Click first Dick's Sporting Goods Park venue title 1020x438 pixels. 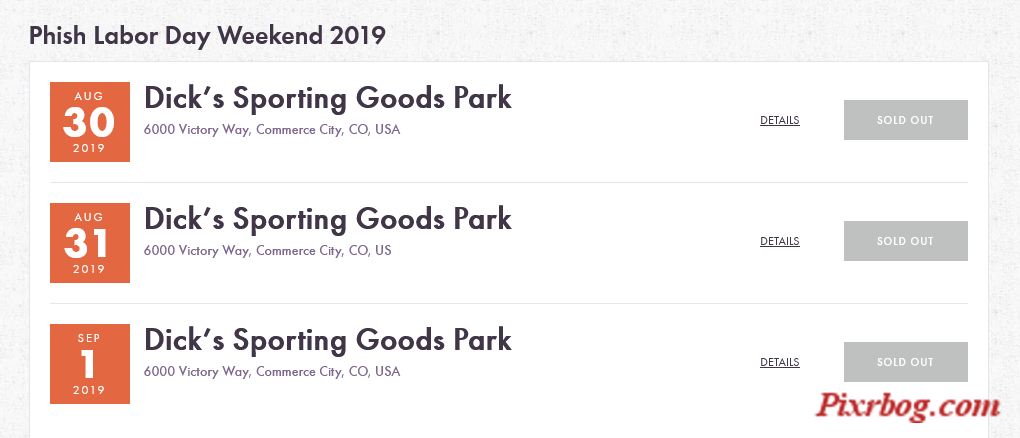point(328,98)
